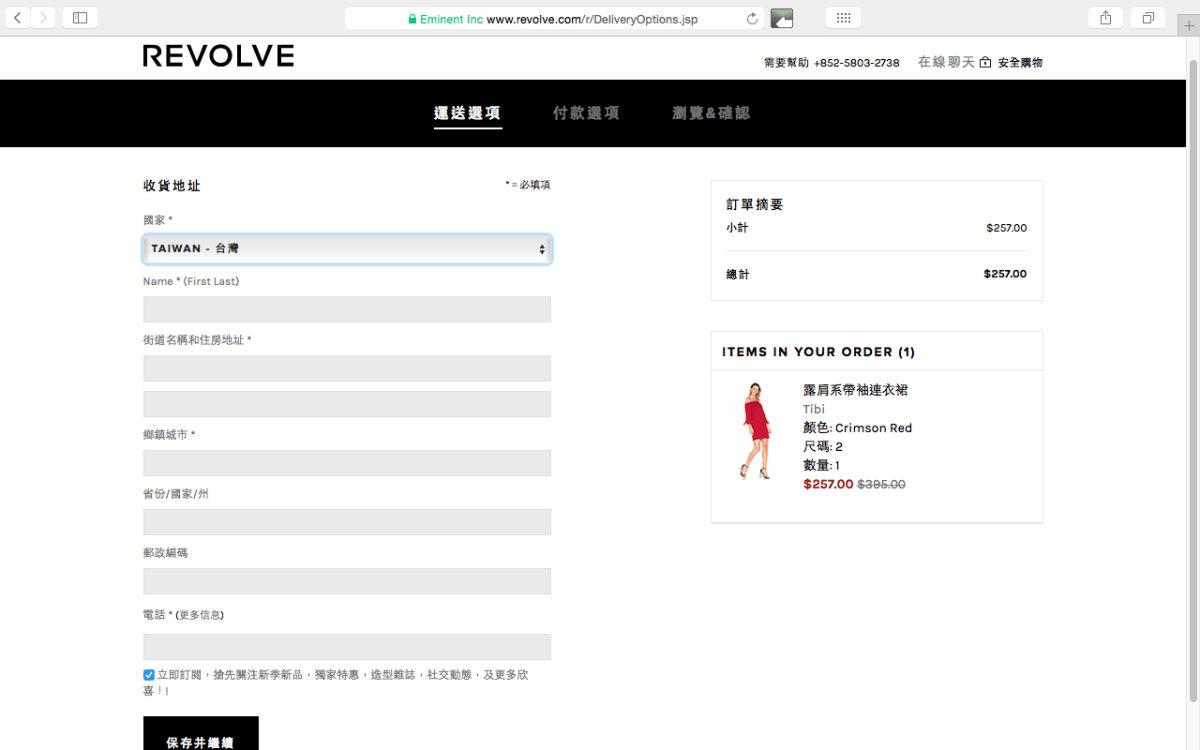Click the REVOLVE logo

(218, 56)
